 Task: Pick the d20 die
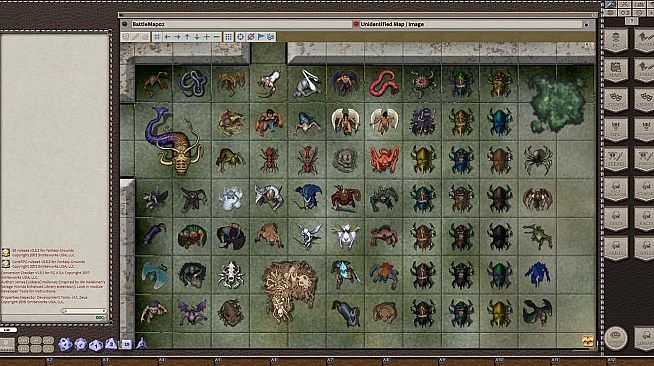tap(65, 344)
